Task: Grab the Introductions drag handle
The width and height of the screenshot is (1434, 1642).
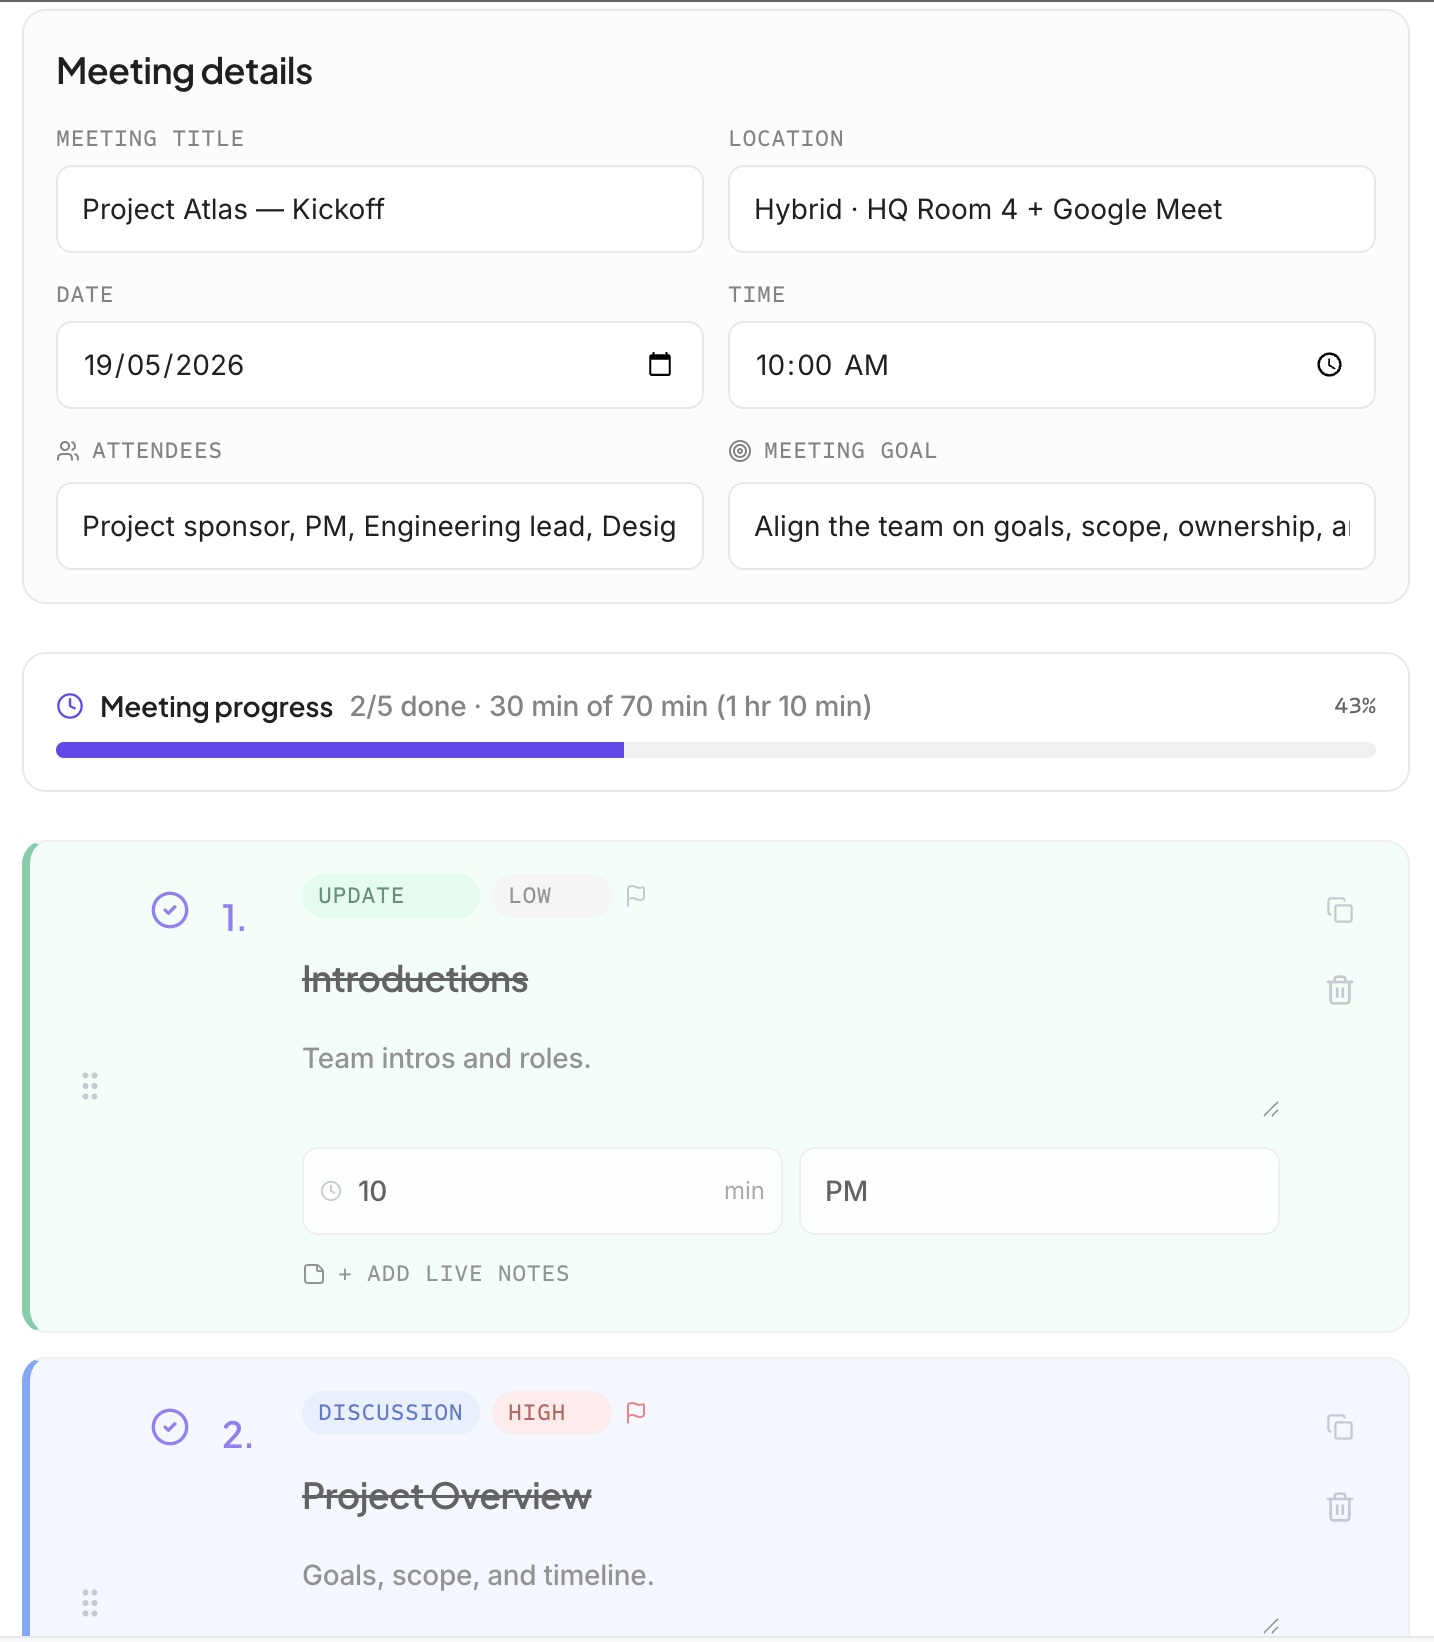Action: pos(90,1086)
